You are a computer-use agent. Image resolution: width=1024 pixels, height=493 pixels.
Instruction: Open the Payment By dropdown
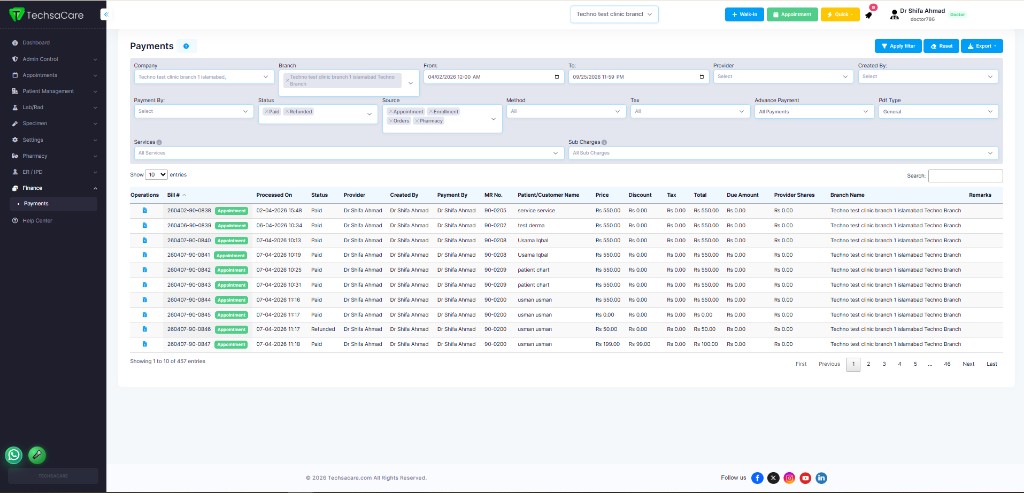pos(193,112)
